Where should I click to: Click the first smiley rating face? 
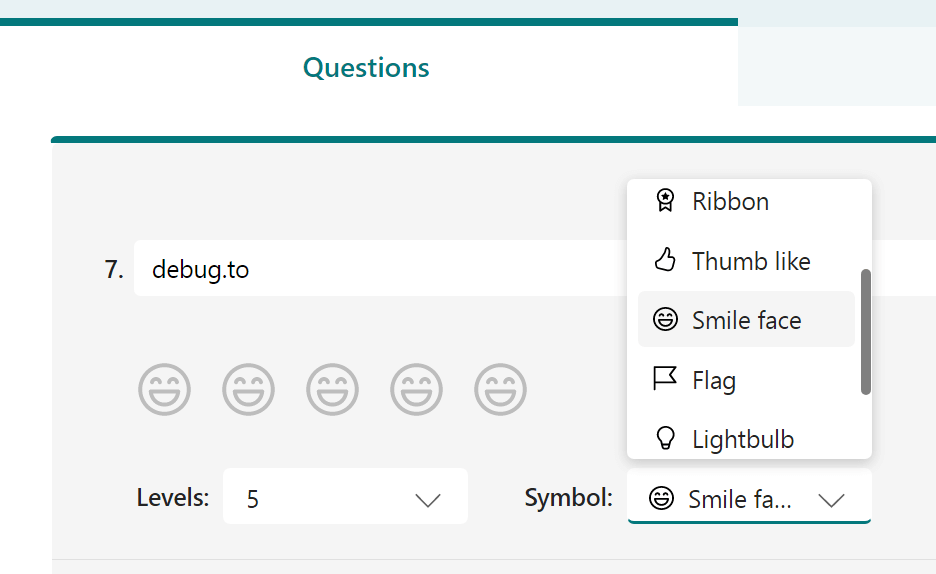(x=164, y=389)
